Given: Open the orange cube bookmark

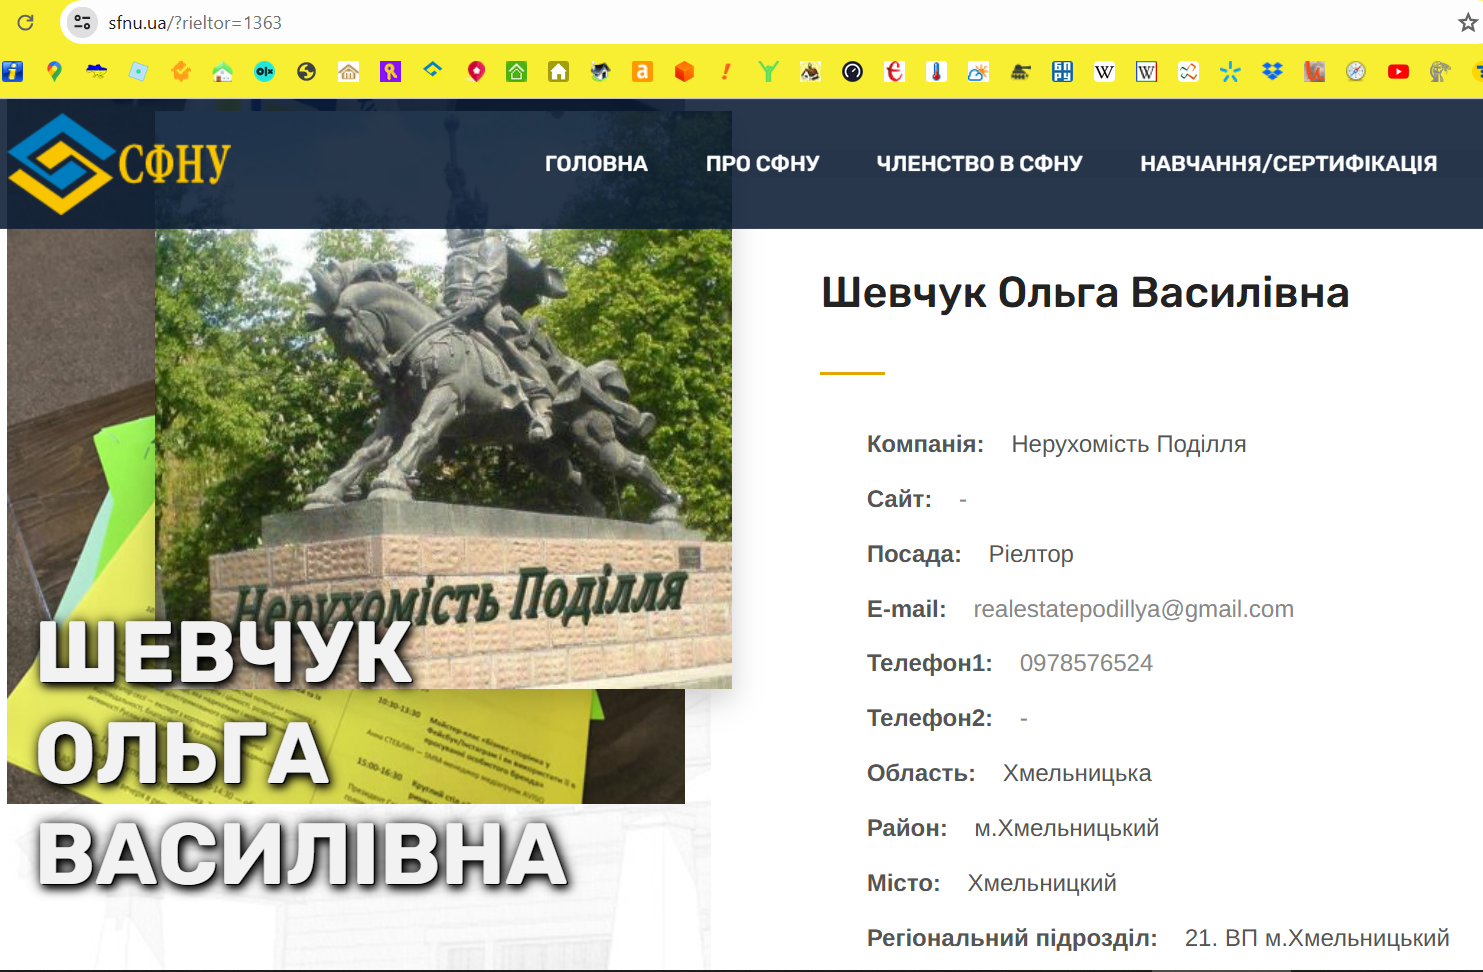Looking at the screenshot, I should click(x=685, y=71).
